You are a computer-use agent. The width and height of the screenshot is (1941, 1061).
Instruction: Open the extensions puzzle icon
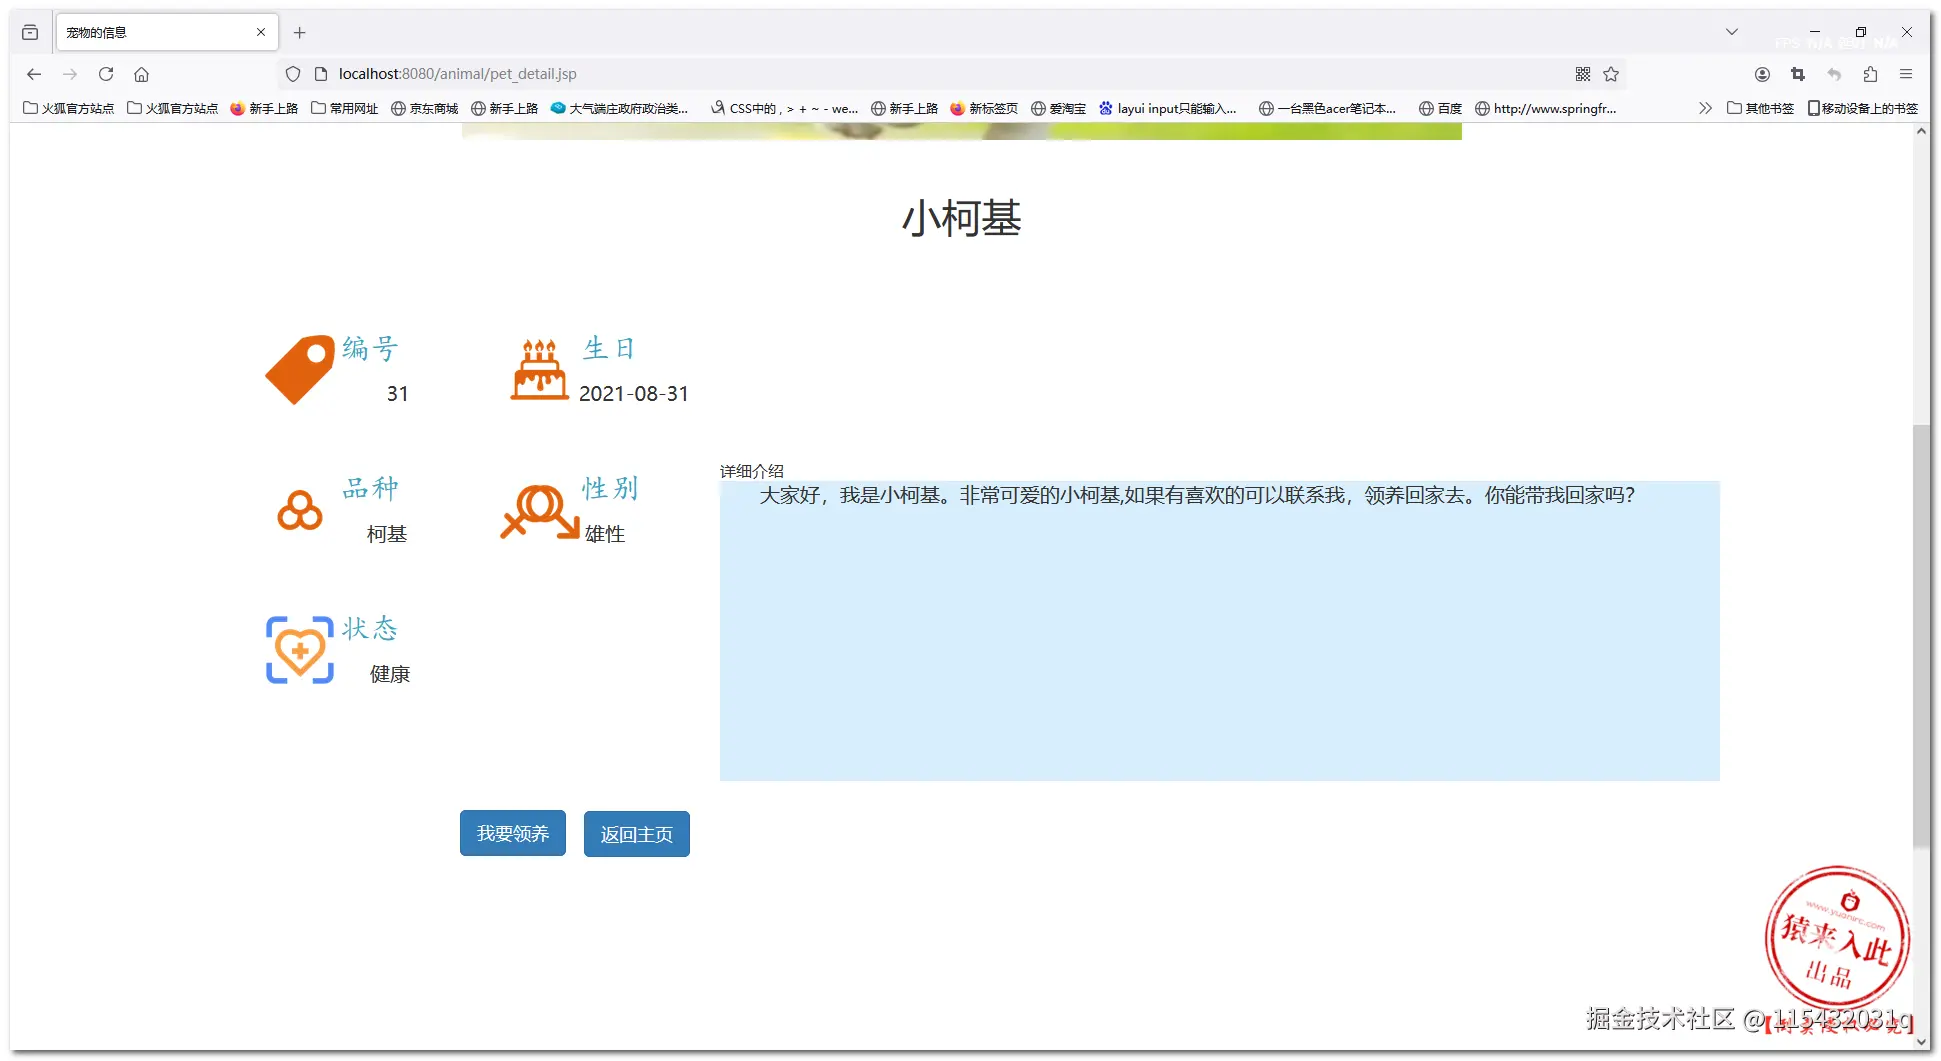tap(1870, 74)
